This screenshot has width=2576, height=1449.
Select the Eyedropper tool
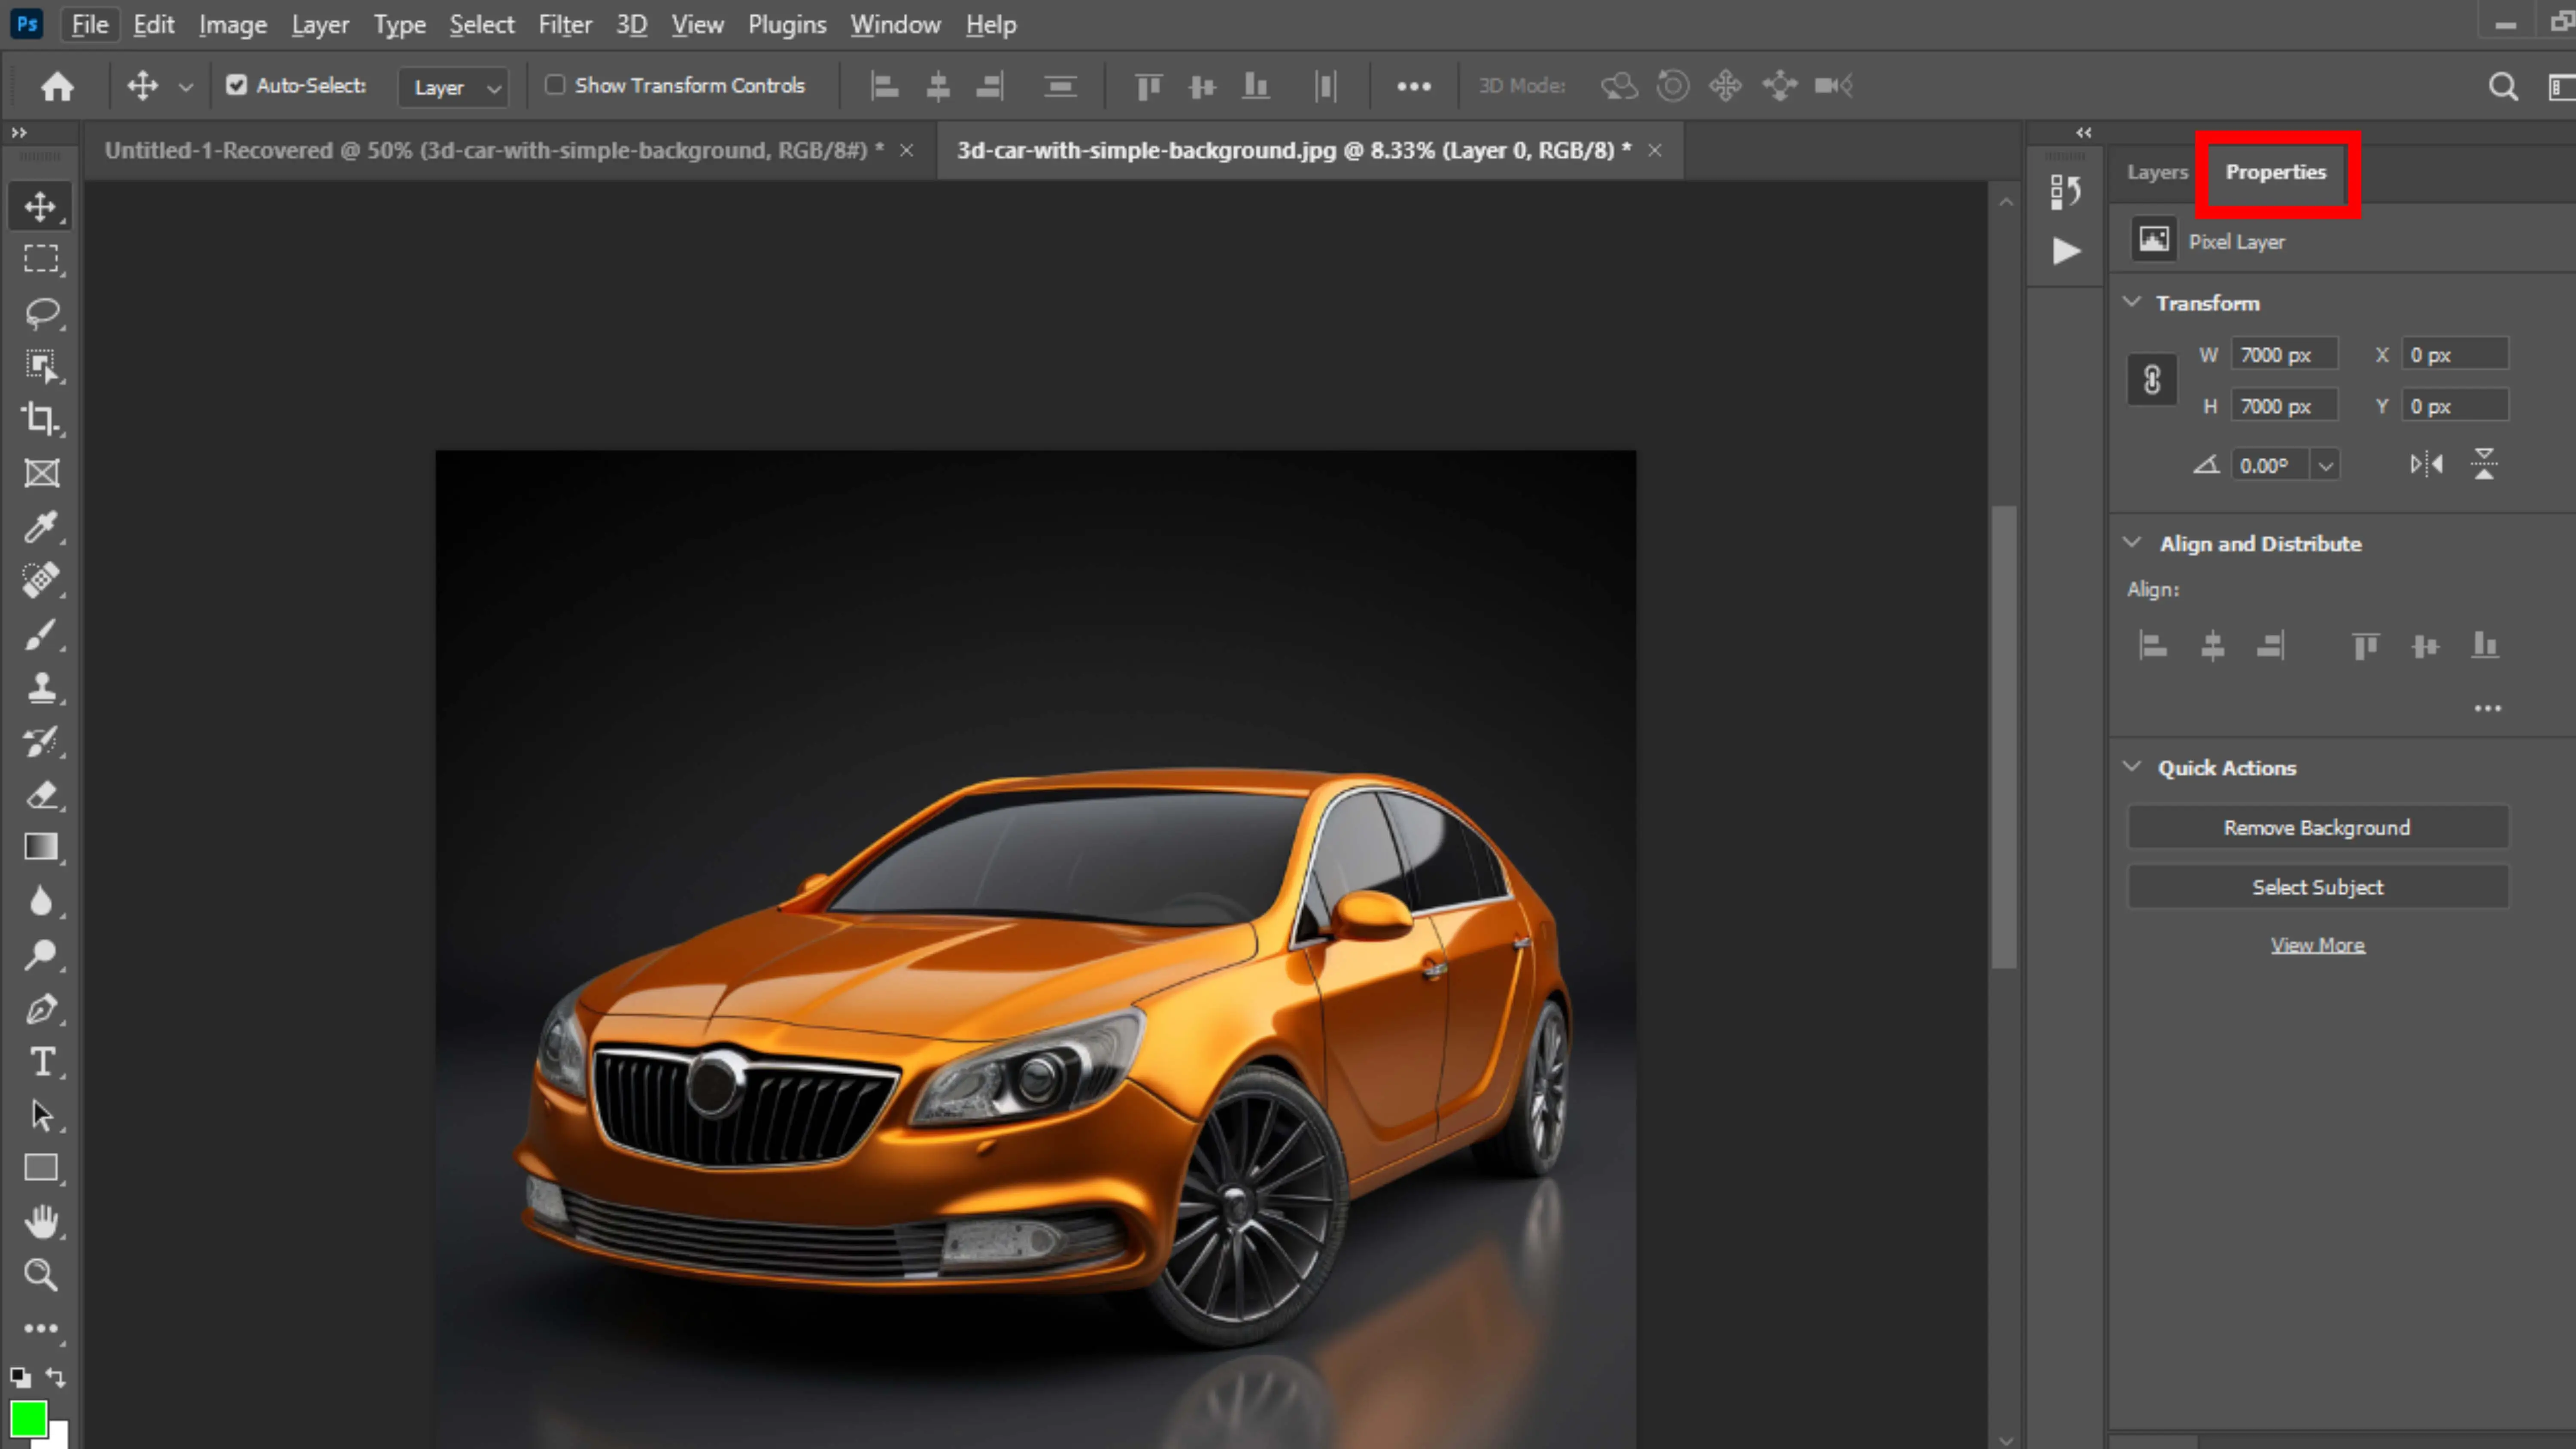[41, 526]
